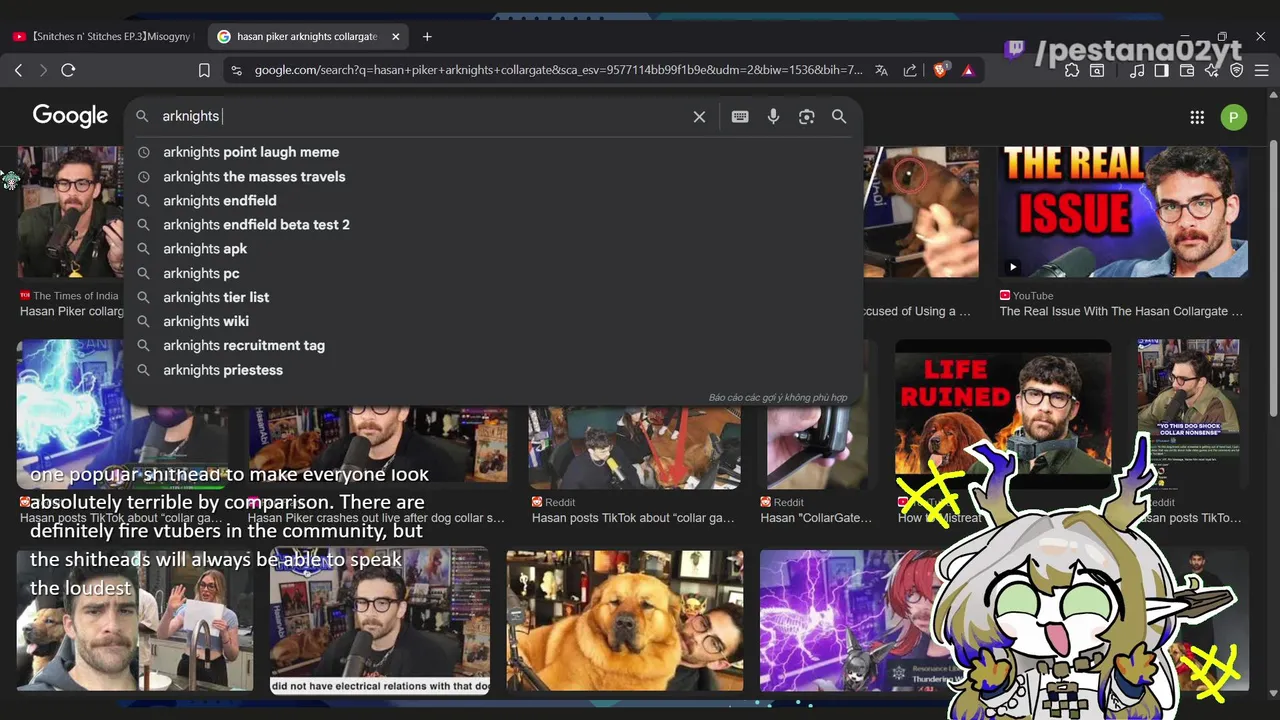
Task: Click the search icon beside arknights wiki
Action: click(143, 321)
